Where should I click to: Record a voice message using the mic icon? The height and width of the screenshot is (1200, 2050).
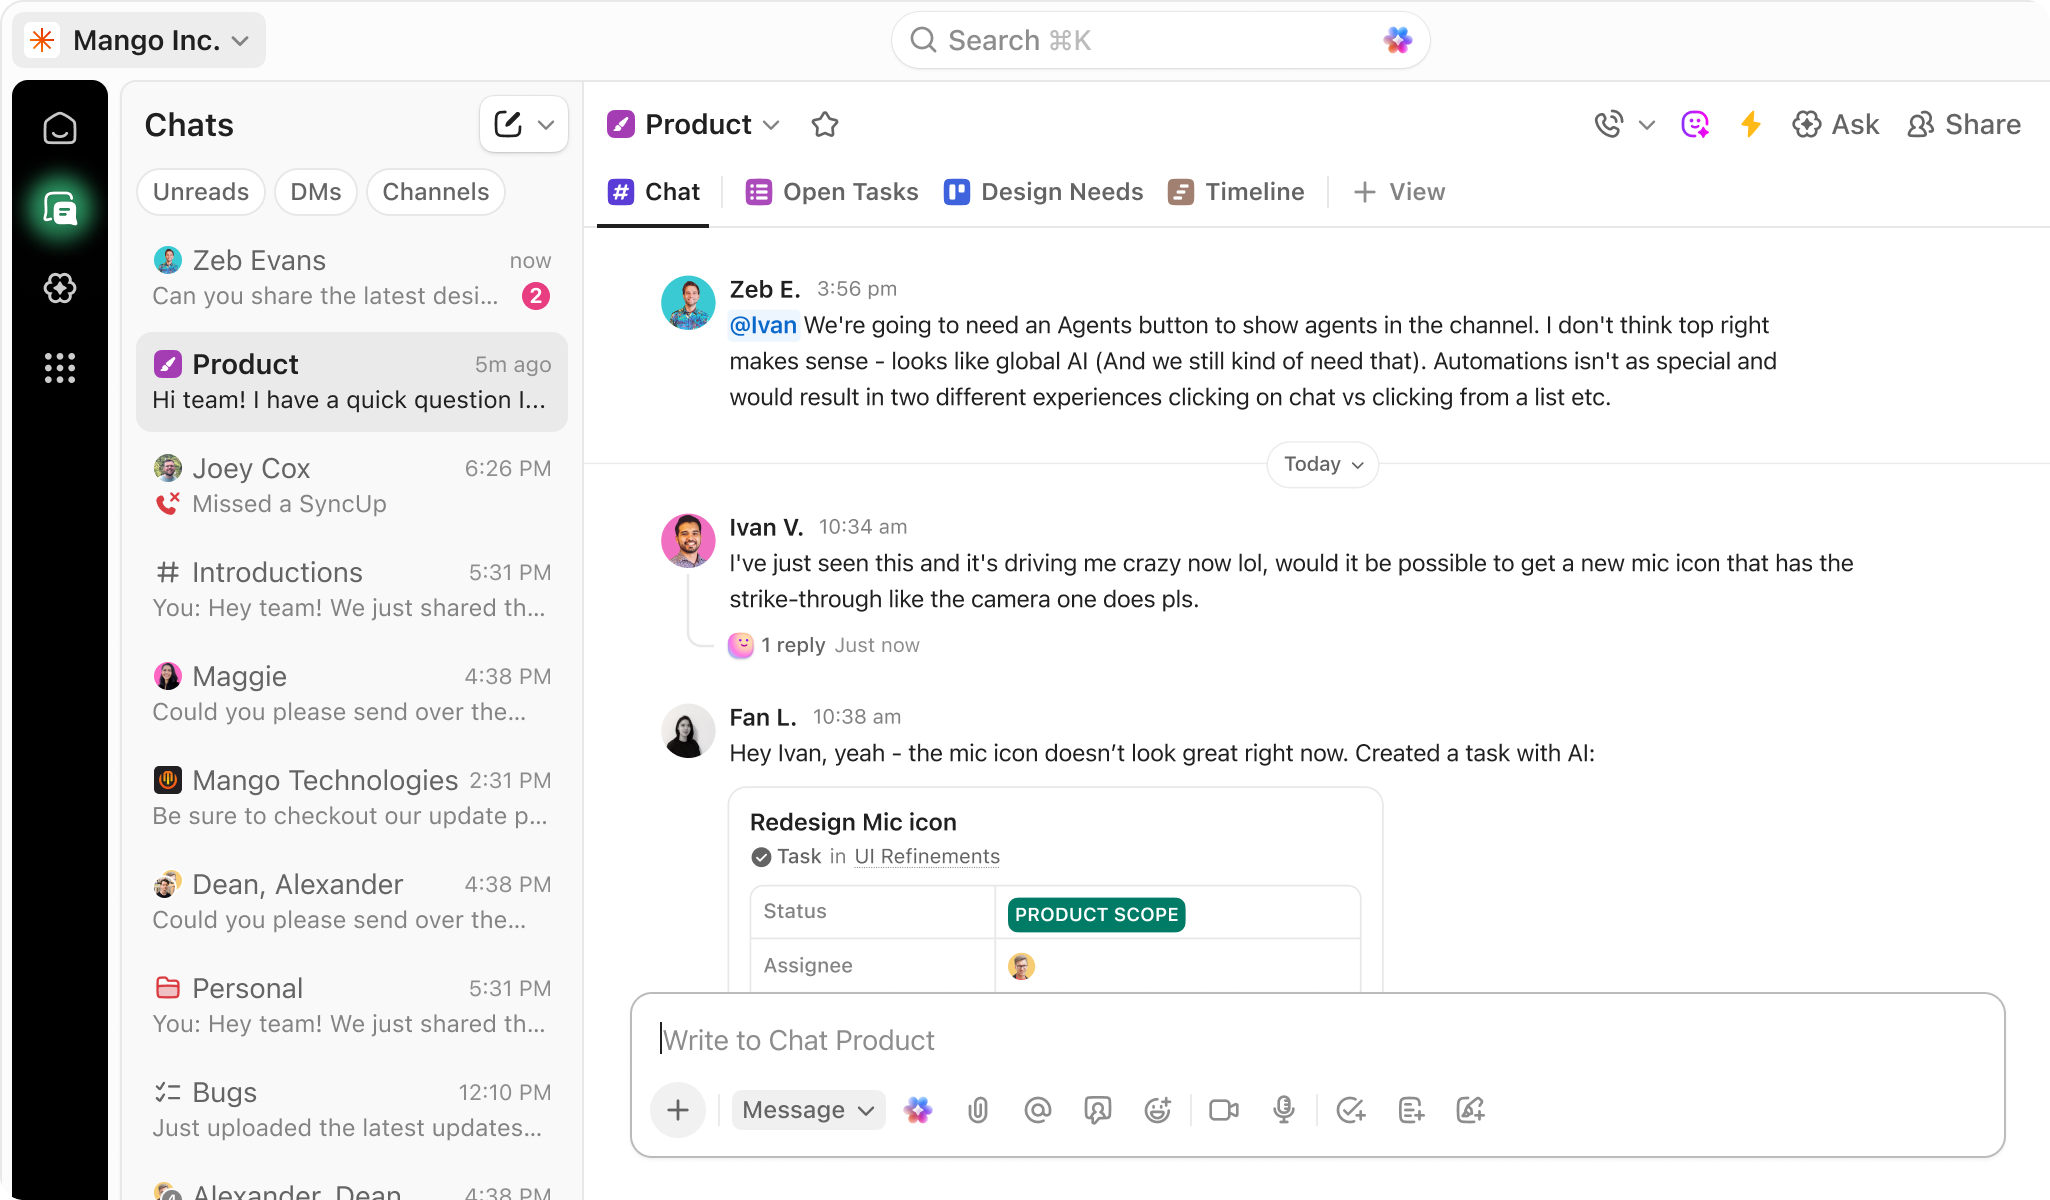click(x=1285, y=1110)
